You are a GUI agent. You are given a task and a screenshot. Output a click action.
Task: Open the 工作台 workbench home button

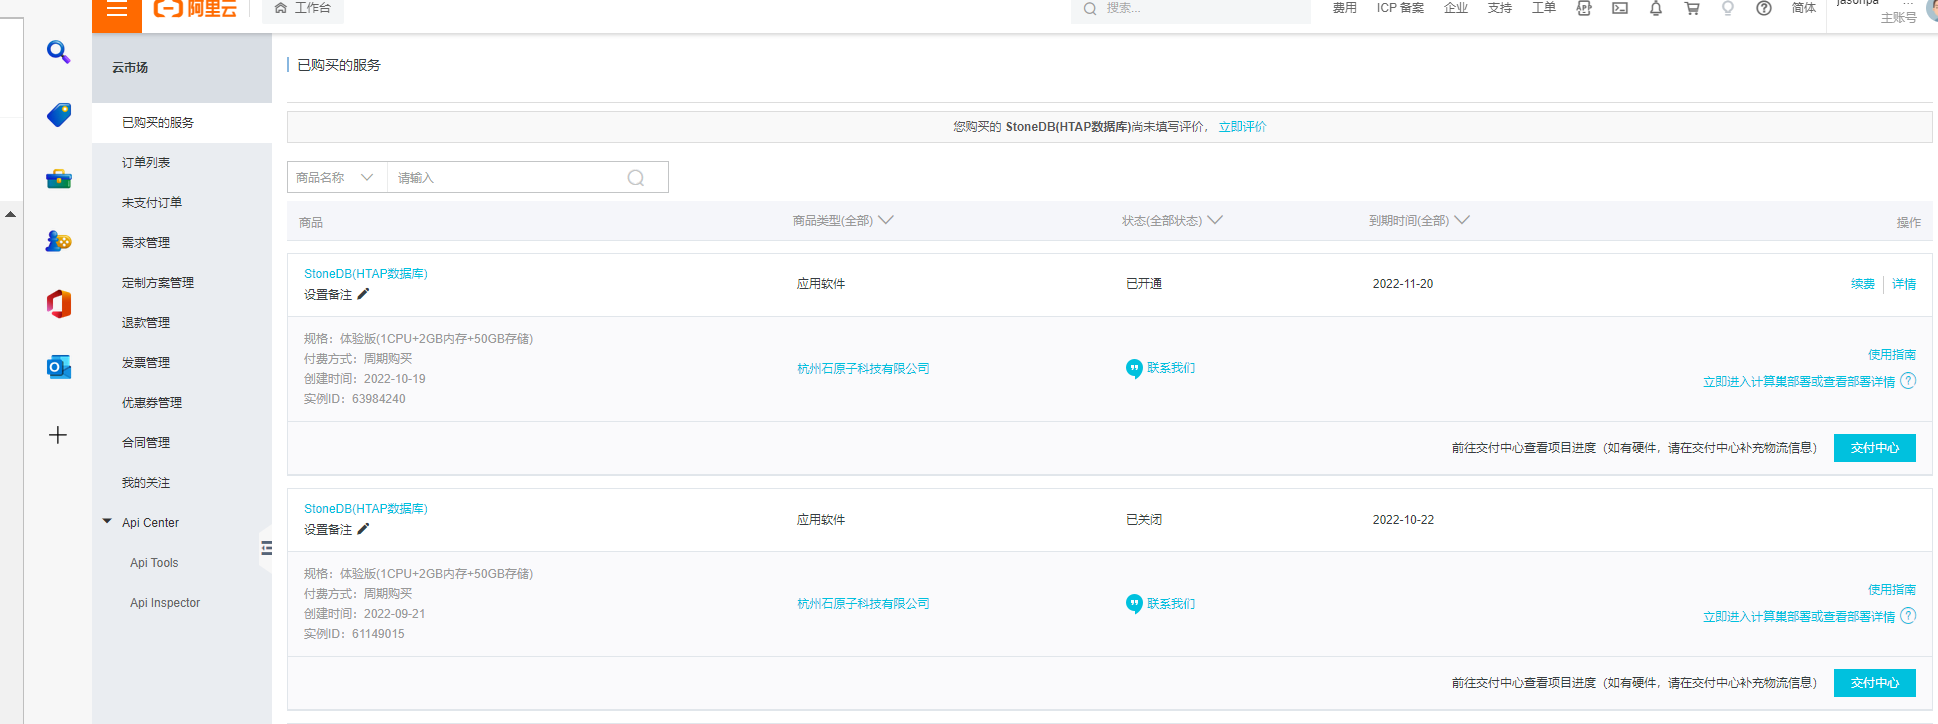pyautogui.click(x=303, y=8)
